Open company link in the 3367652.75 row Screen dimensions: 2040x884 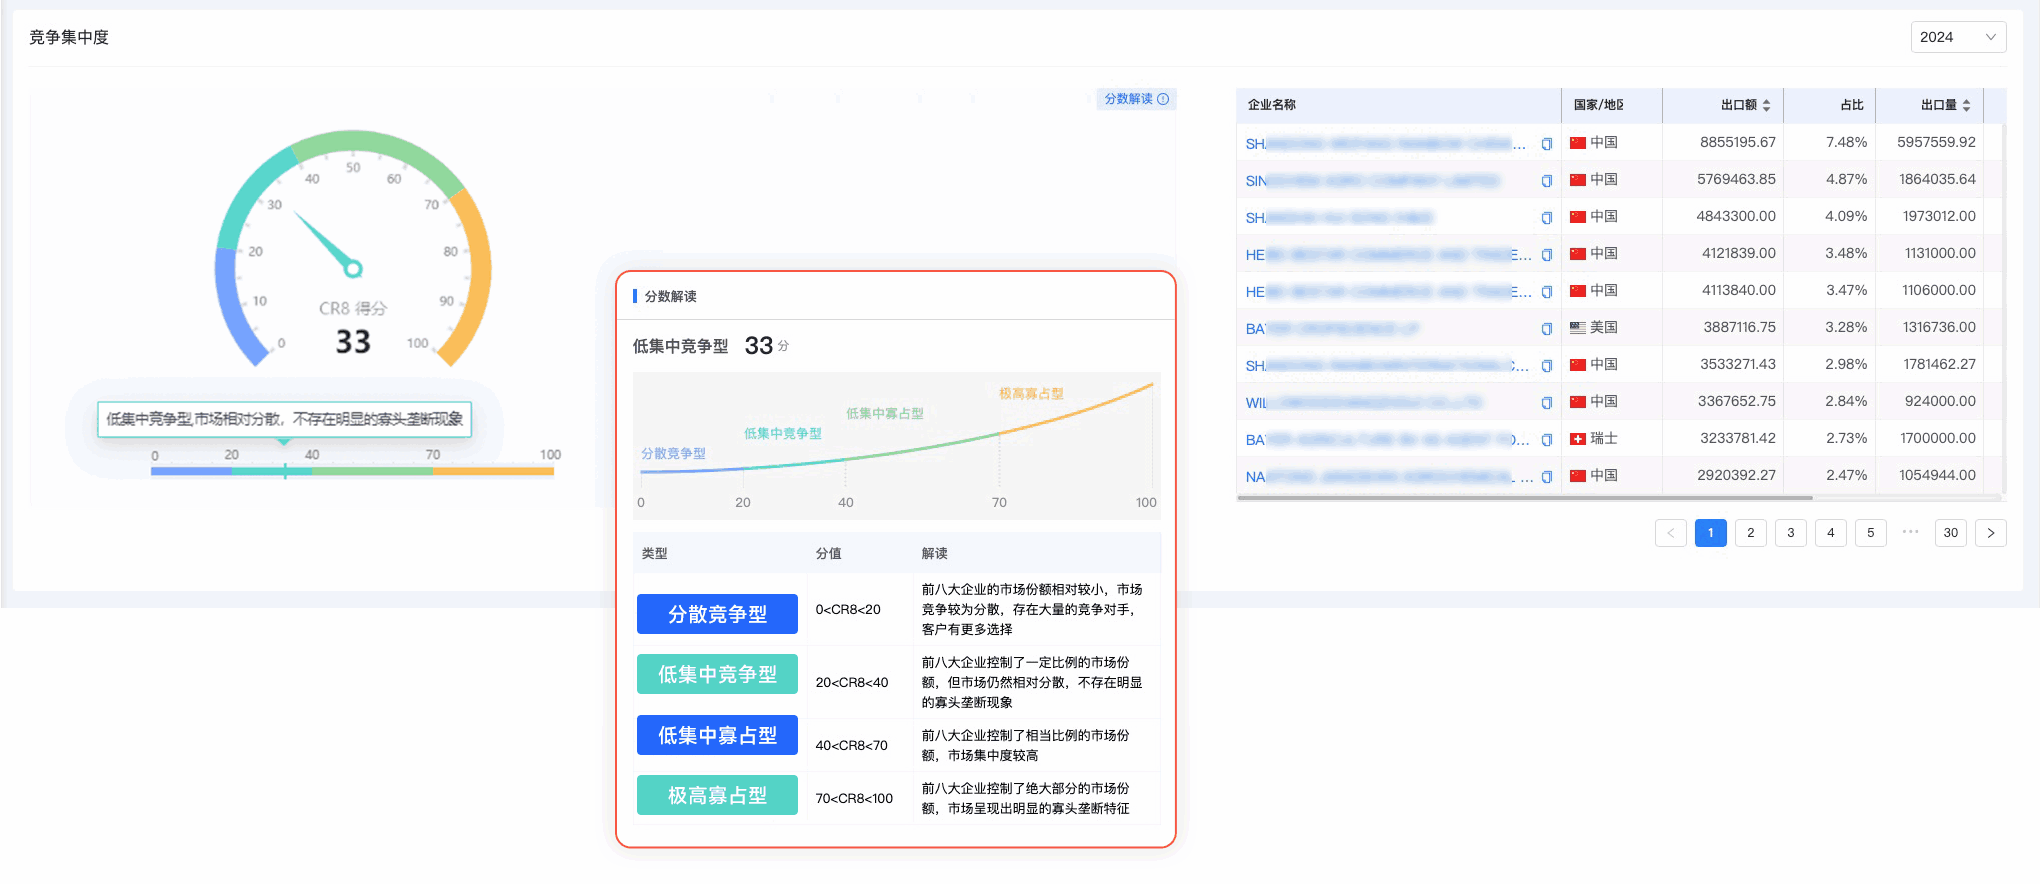tap(1362, 403)
